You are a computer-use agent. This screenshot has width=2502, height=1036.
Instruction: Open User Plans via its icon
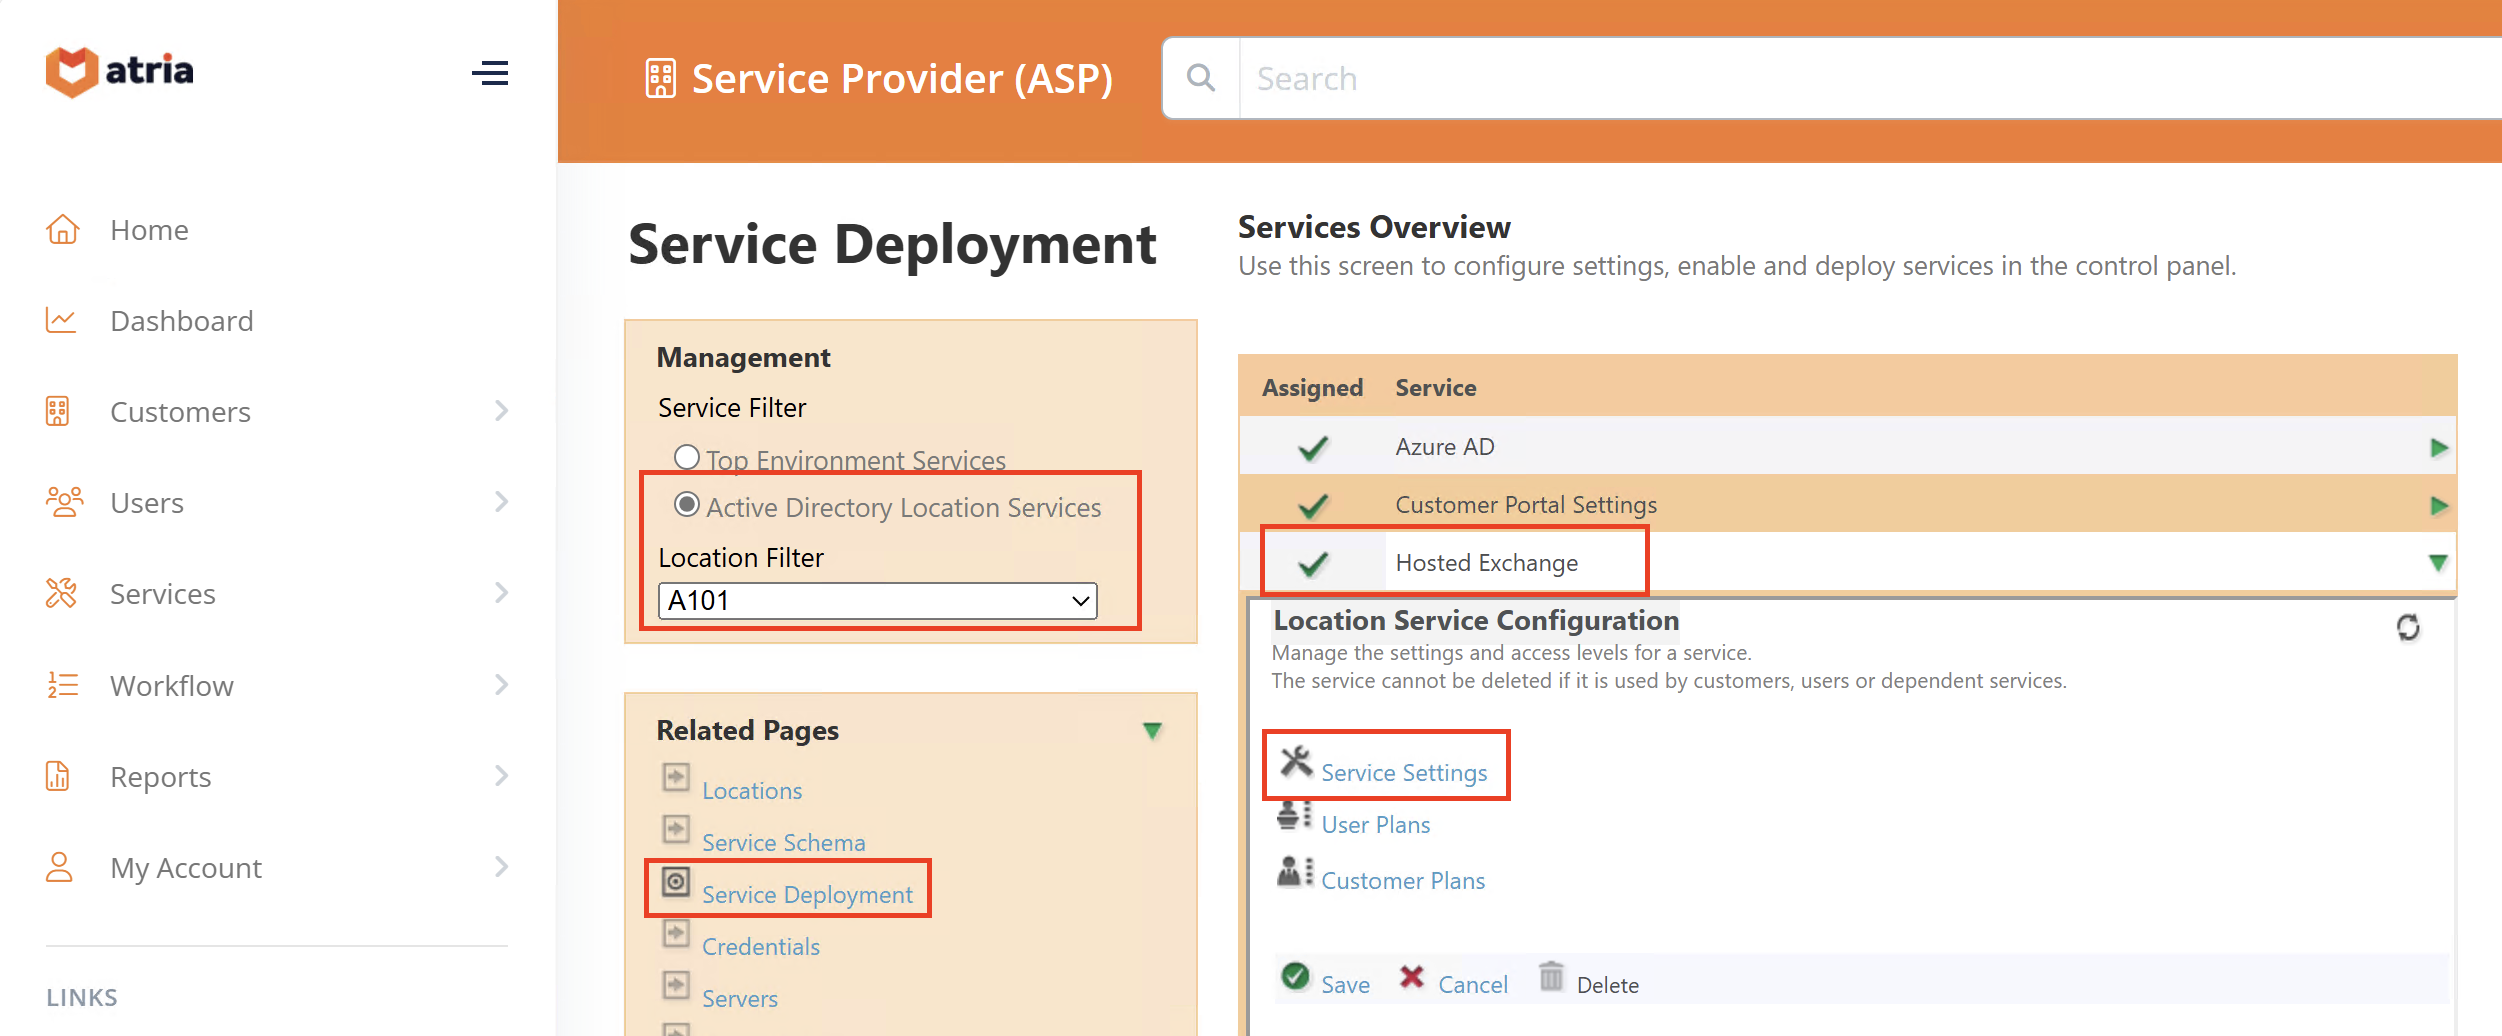pyautogui.click(x=1292, y=816)
